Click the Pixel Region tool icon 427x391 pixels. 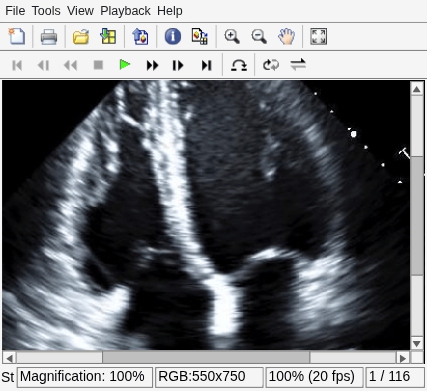200,36
